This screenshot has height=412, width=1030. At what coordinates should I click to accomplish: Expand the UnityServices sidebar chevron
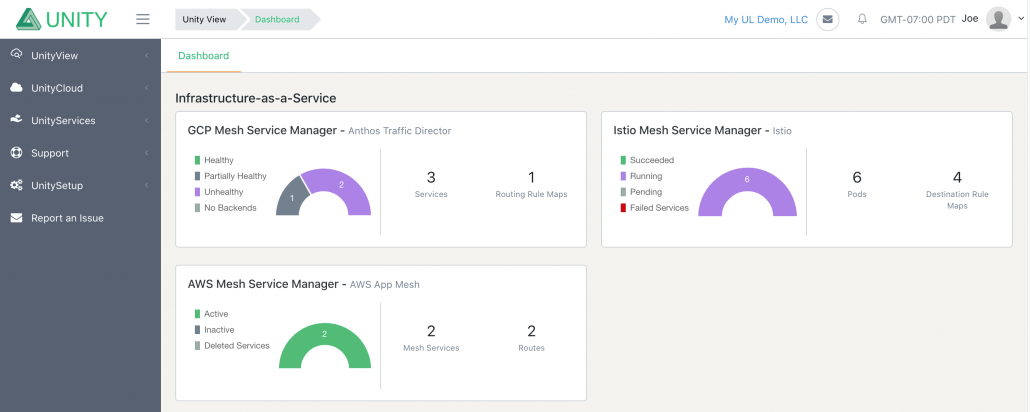click(146, 121)
